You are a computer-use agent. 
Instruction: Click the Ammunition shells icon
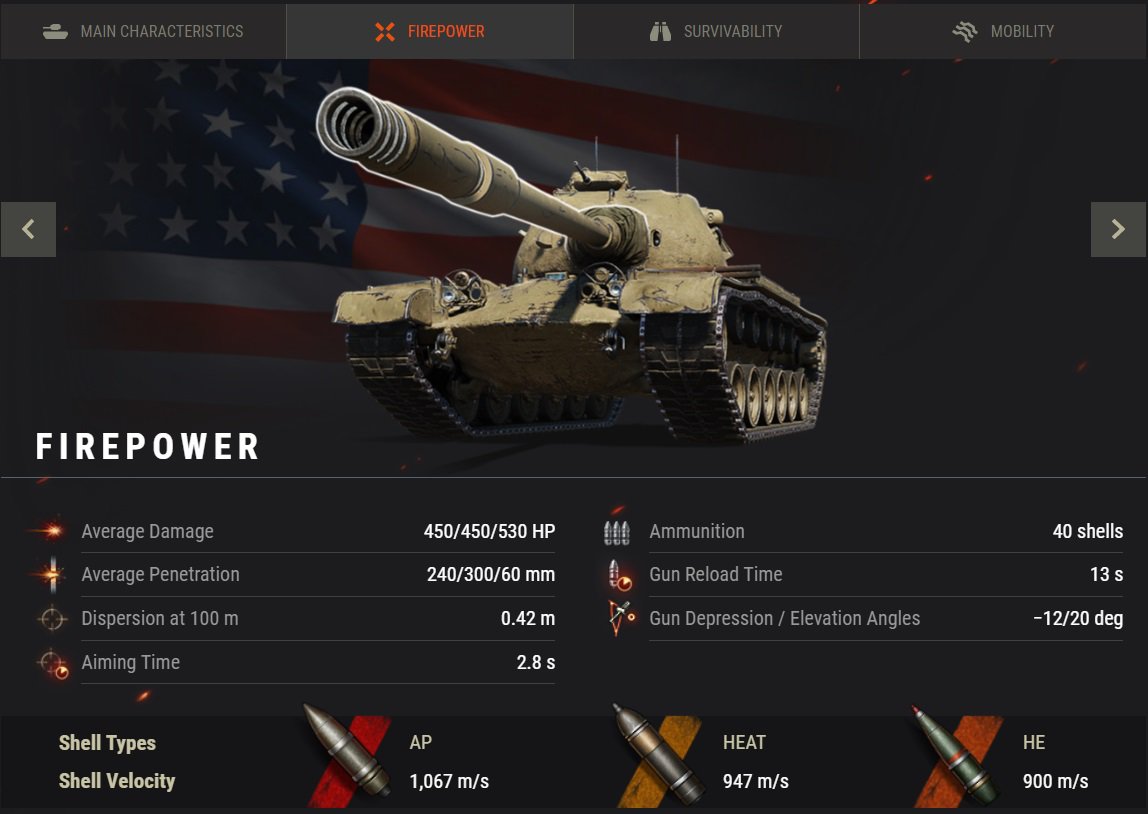(x=616, y=532)
